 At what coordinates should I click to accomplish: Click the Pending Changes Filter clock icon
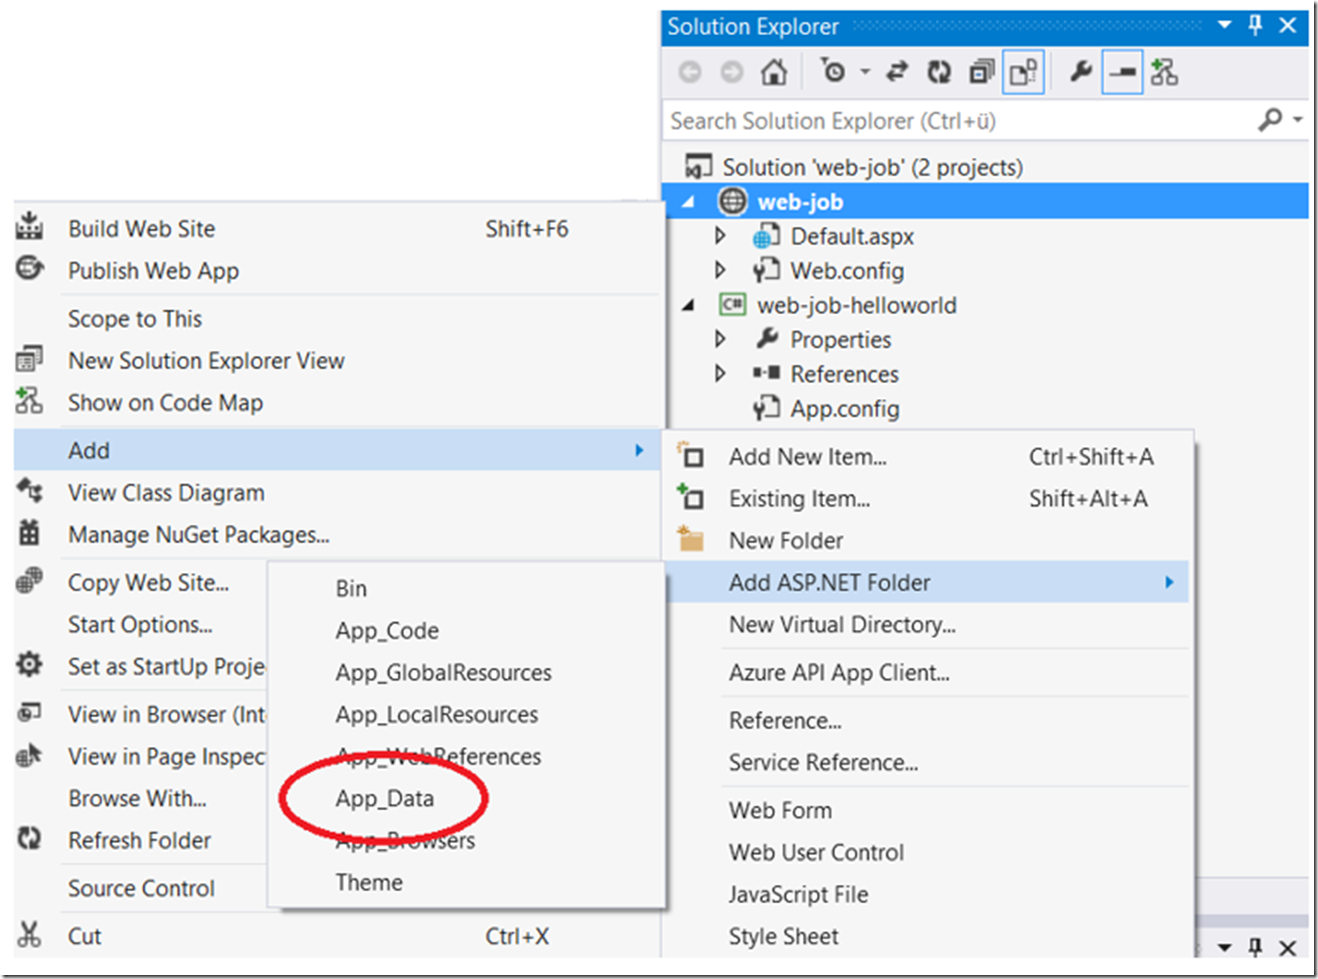pos(832,71)
